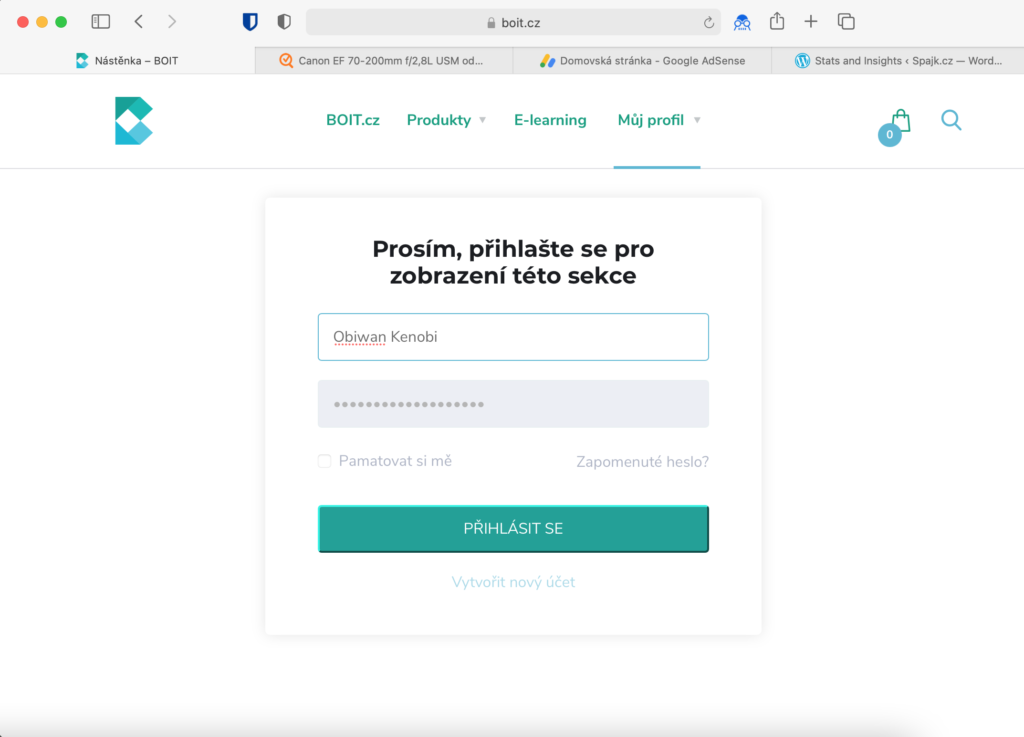
Task: Open the Safari privacy report shield icon
Action: 284,22
